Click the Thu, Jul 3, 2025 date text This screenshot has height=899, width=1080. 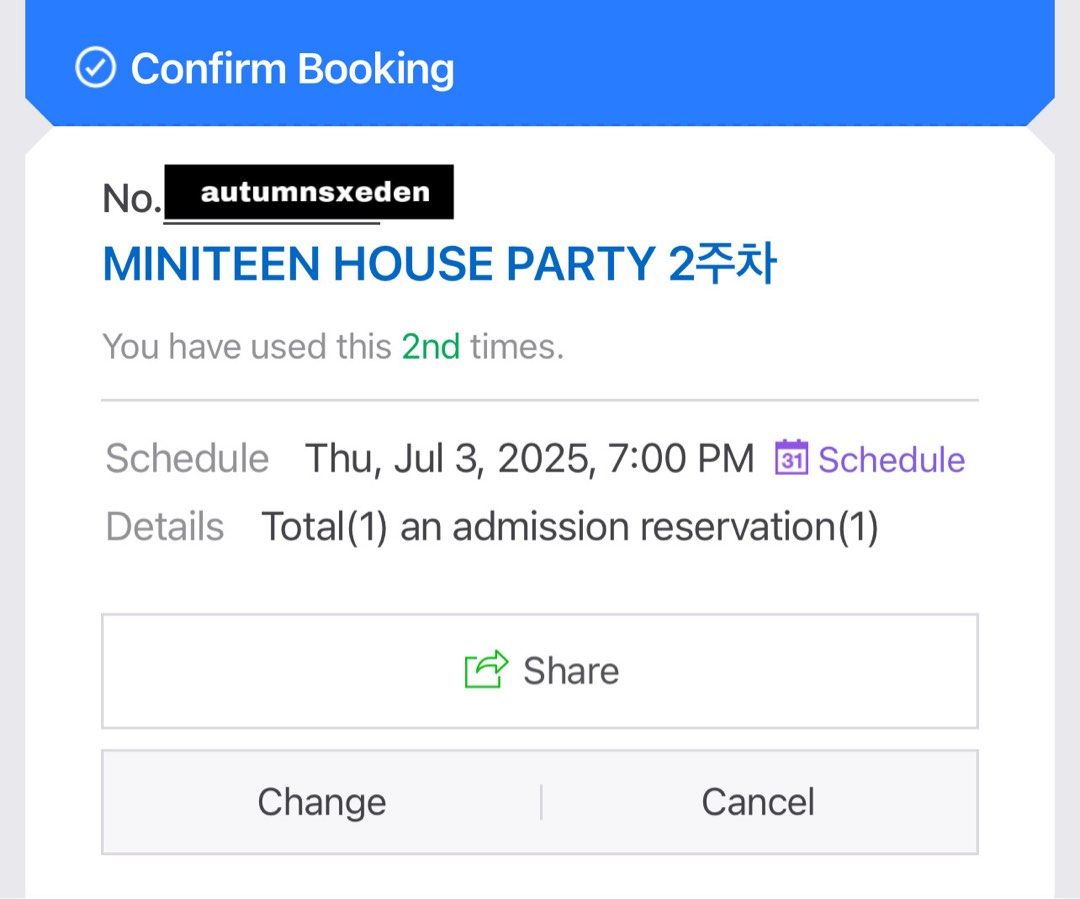(529, 457)
